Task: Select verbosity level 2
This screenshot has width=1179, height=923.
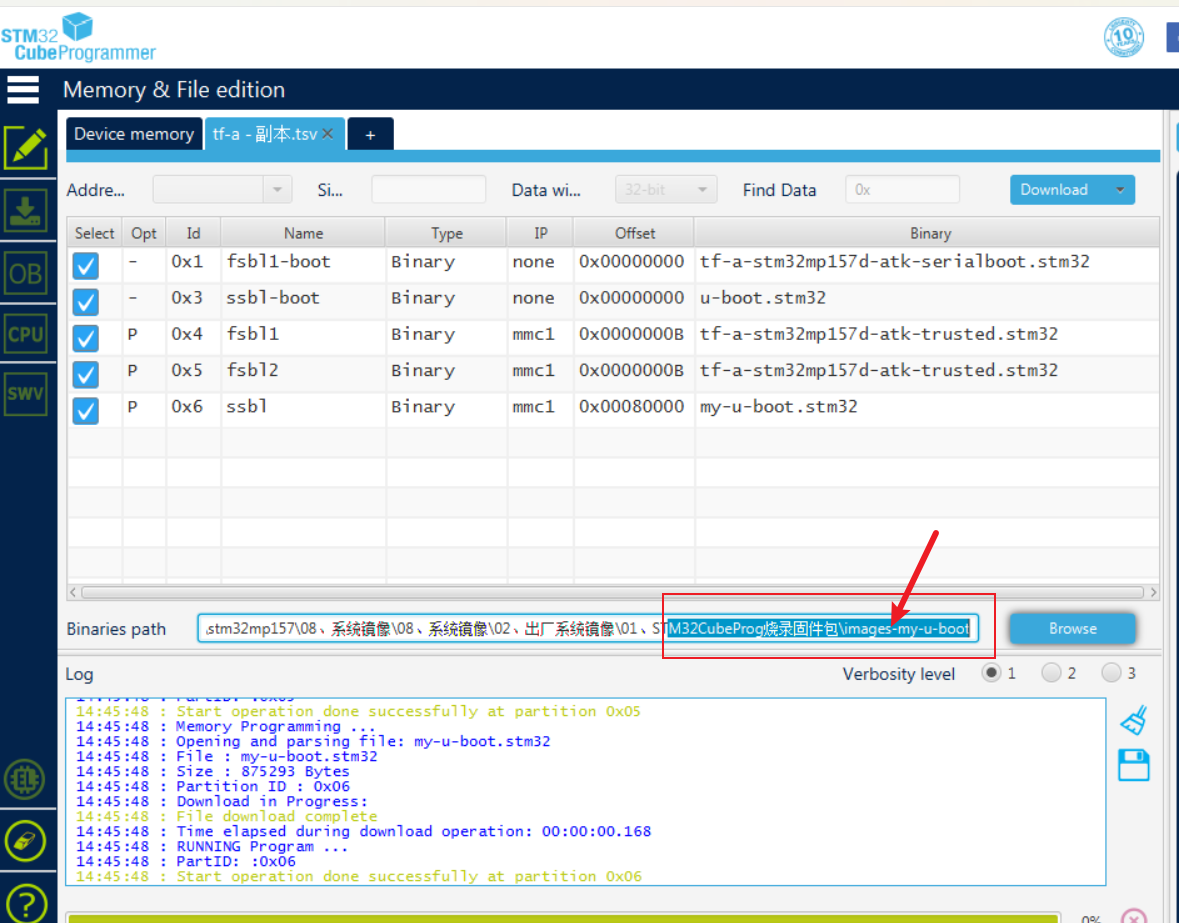Action: click(1051, 673)
